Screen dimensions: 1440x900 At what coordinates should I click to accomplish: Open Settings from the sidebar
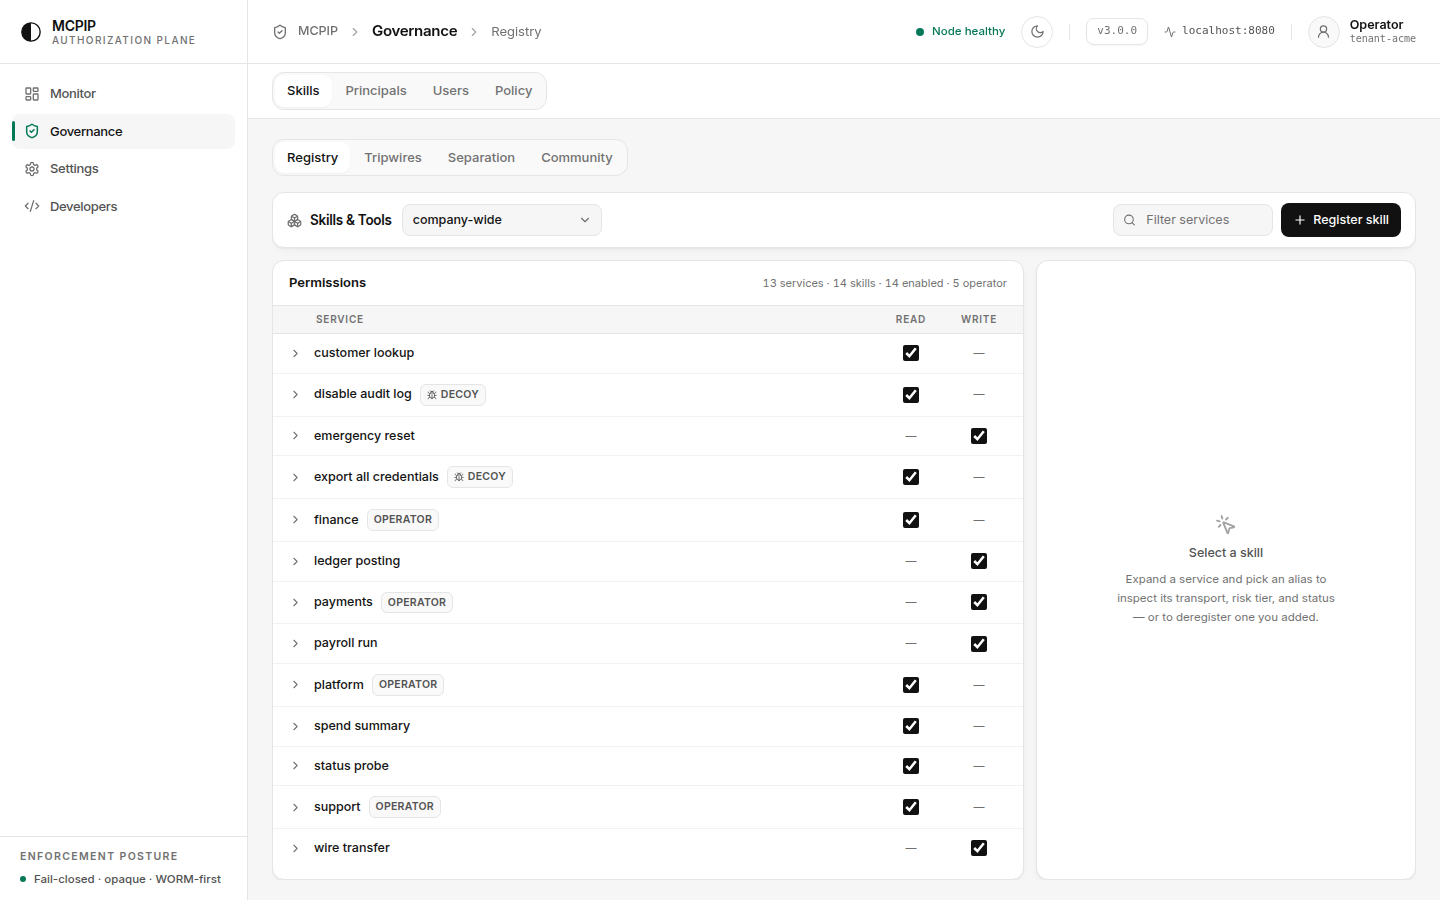[x=124, y=169]
